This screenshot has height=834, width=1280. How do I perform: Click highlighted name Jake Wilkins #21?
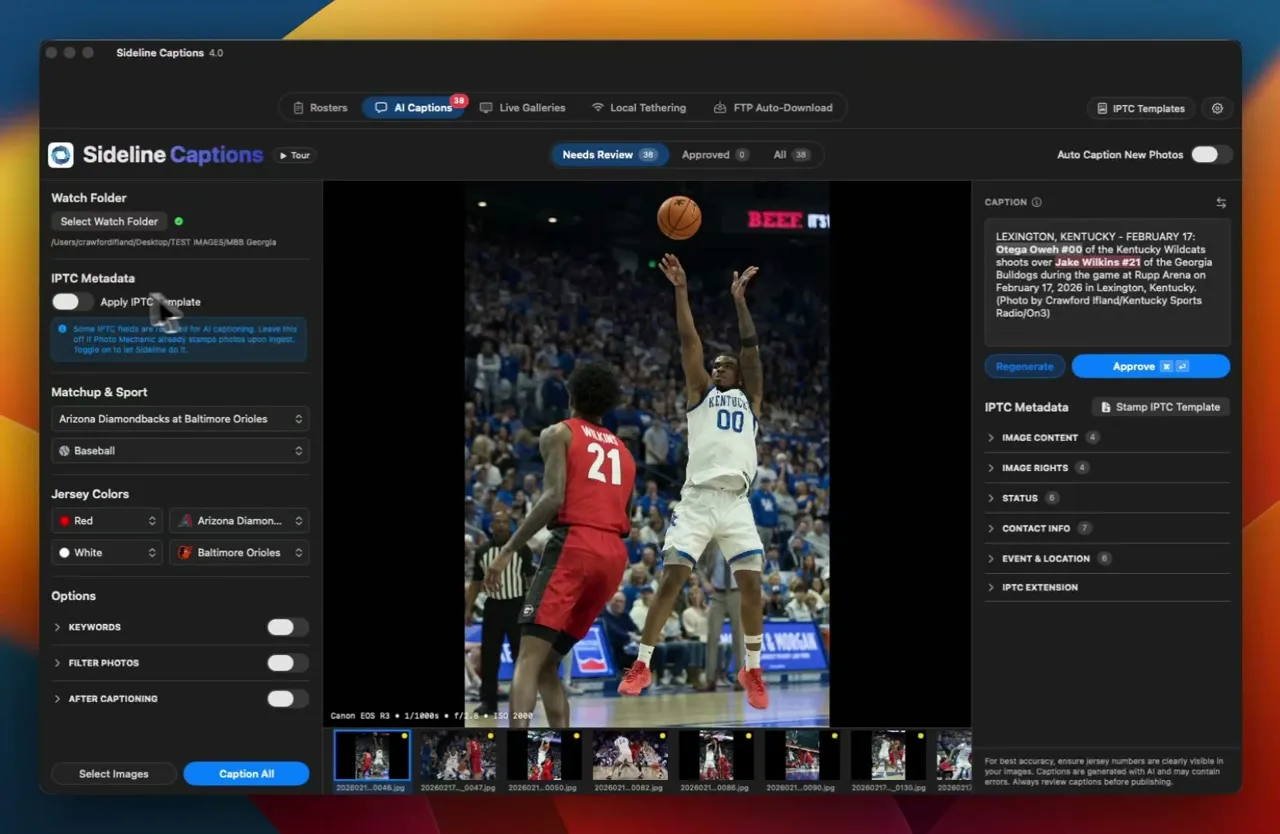coord(1098,262)
